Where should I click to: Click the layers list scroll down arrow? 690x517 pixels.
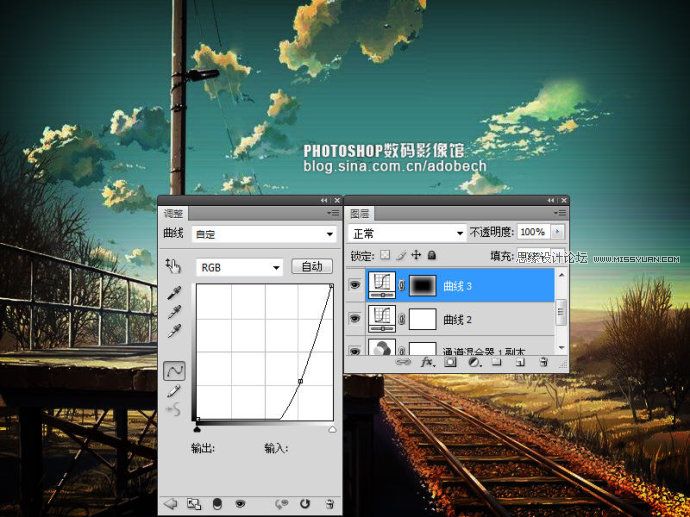tap(561, 348)
